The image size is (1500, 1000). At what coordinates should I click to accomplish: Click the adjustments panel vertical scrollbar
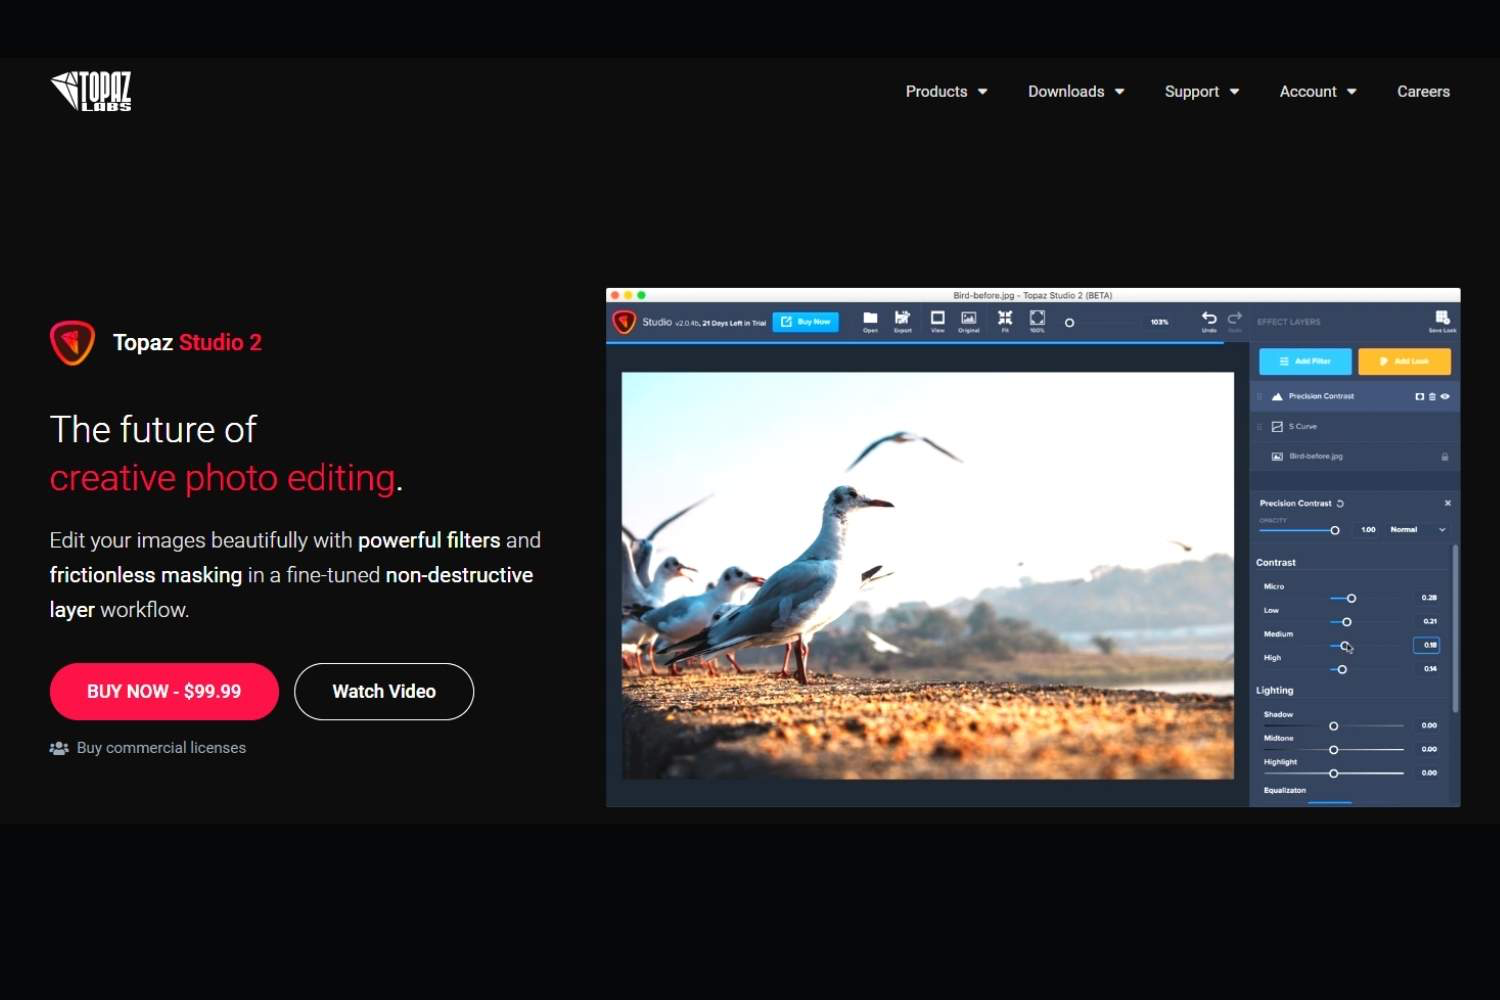click(x=1455, y=628)
